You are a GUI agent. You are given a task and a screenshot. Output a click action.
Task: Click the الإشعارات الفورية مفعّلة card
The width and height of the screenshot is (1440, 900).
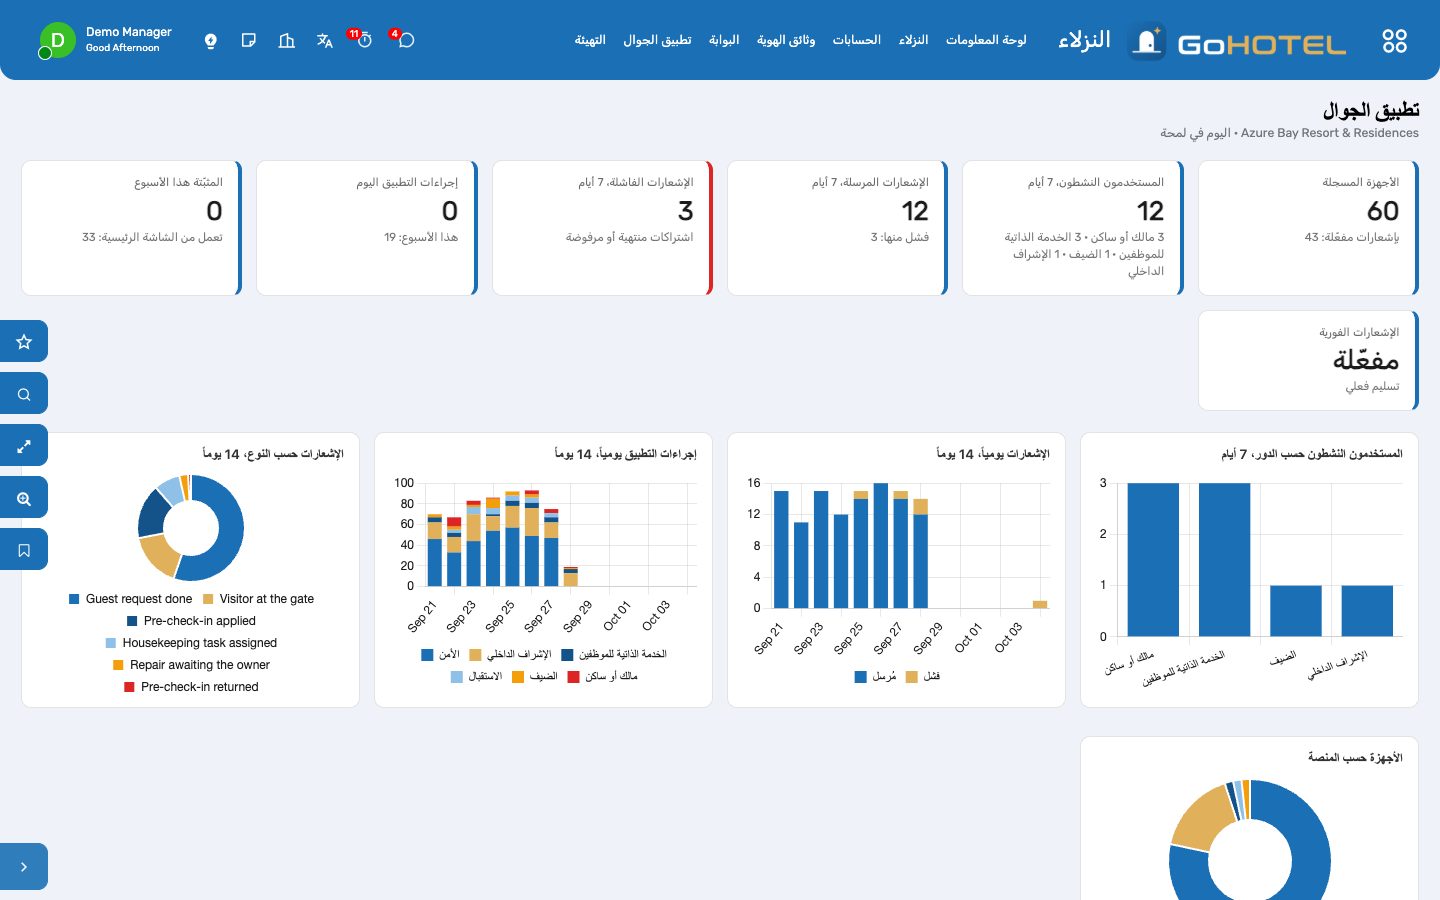[1308, 360]
